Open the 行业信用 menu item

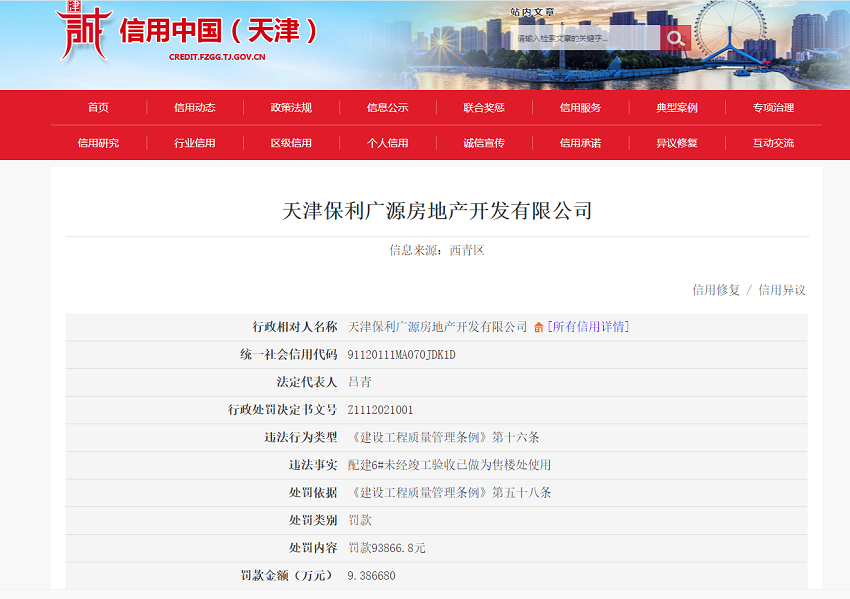pyautogui.click(x=195, y=143)
